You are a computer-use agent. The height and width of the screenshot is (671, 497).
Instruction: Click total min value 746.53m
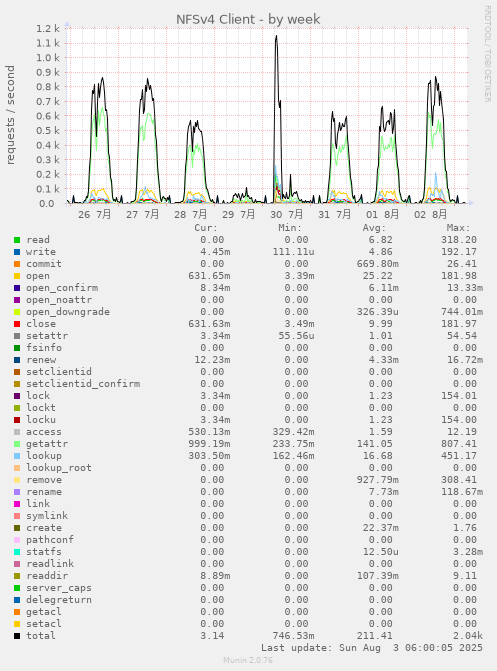pos(293,636)
